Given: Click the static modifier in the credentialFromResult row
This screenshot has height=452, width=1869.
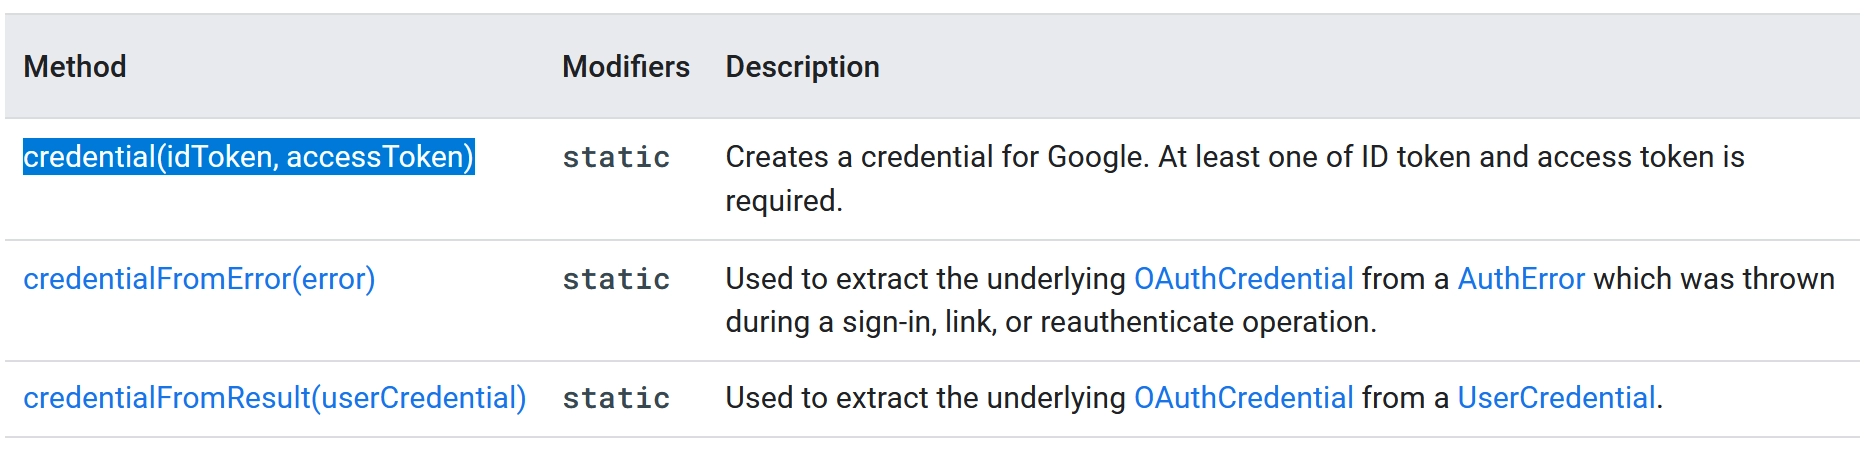Looking at the screenshot, I should click(x=616, y=399).
